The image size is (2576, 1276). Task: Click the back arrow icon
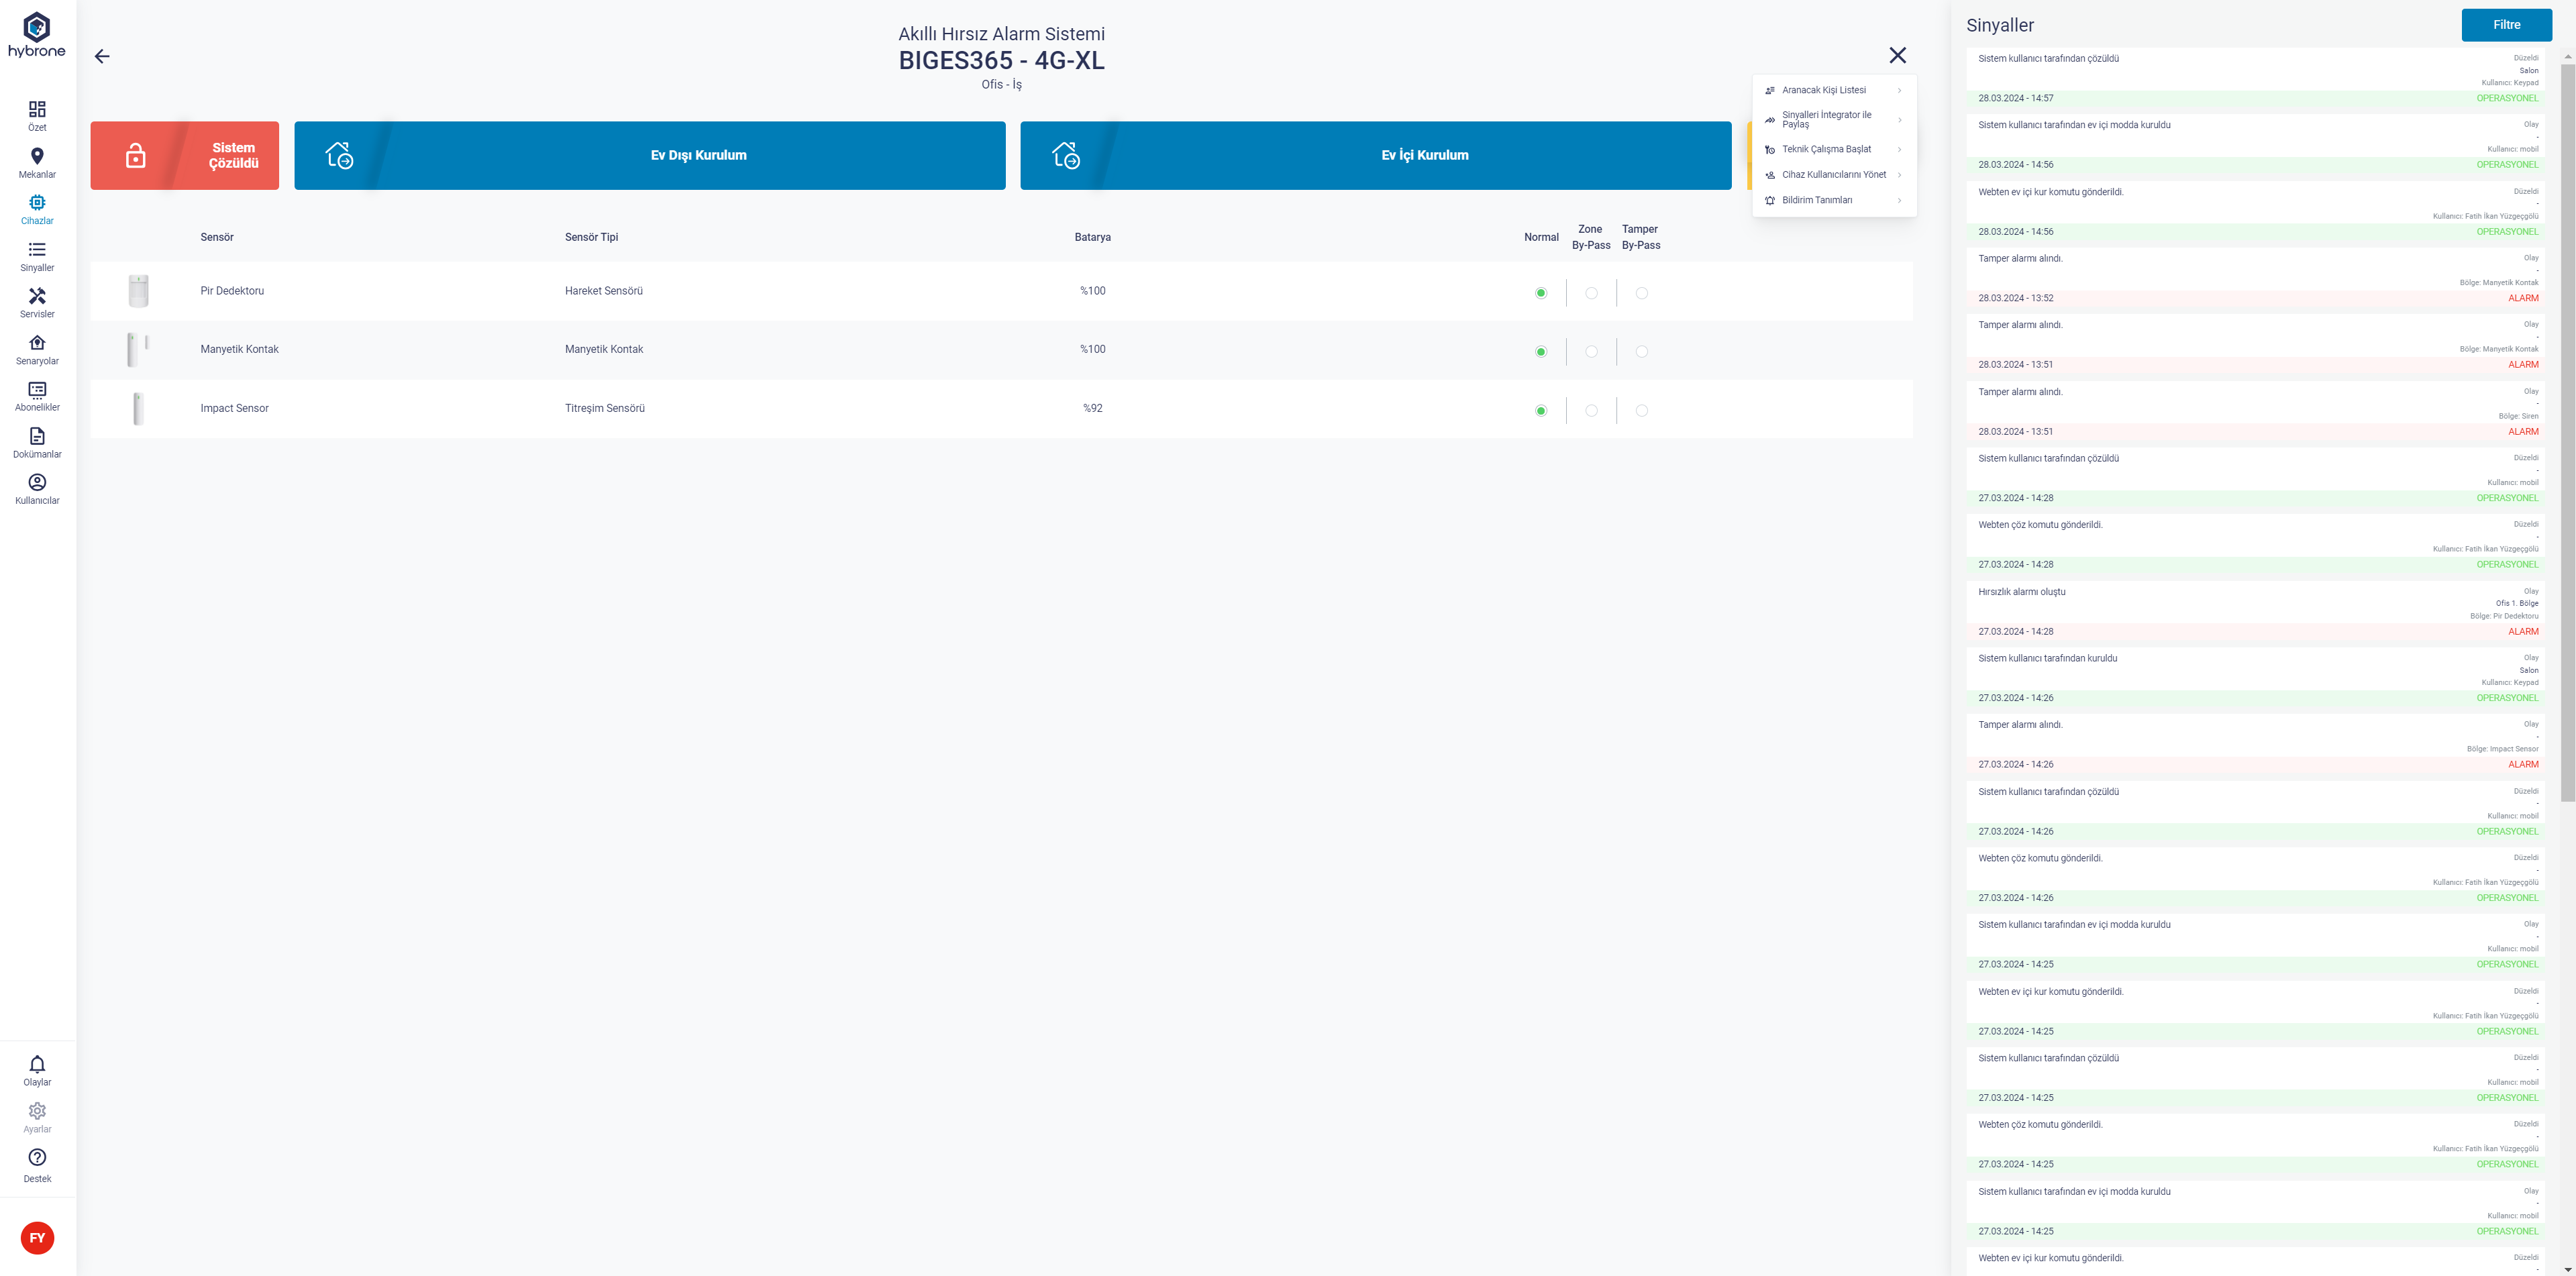pyautogui.click(x=102, y=56)
